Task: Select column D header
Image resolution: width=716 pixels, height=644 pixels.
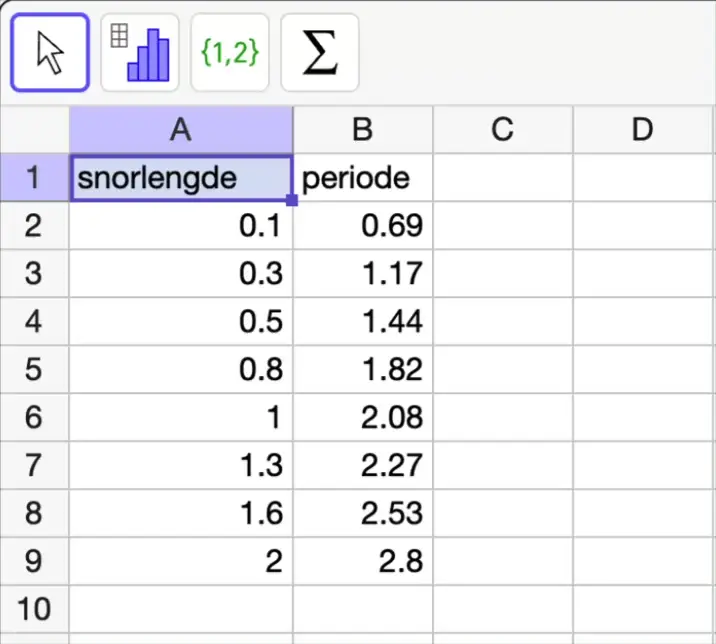Action: 643,130
